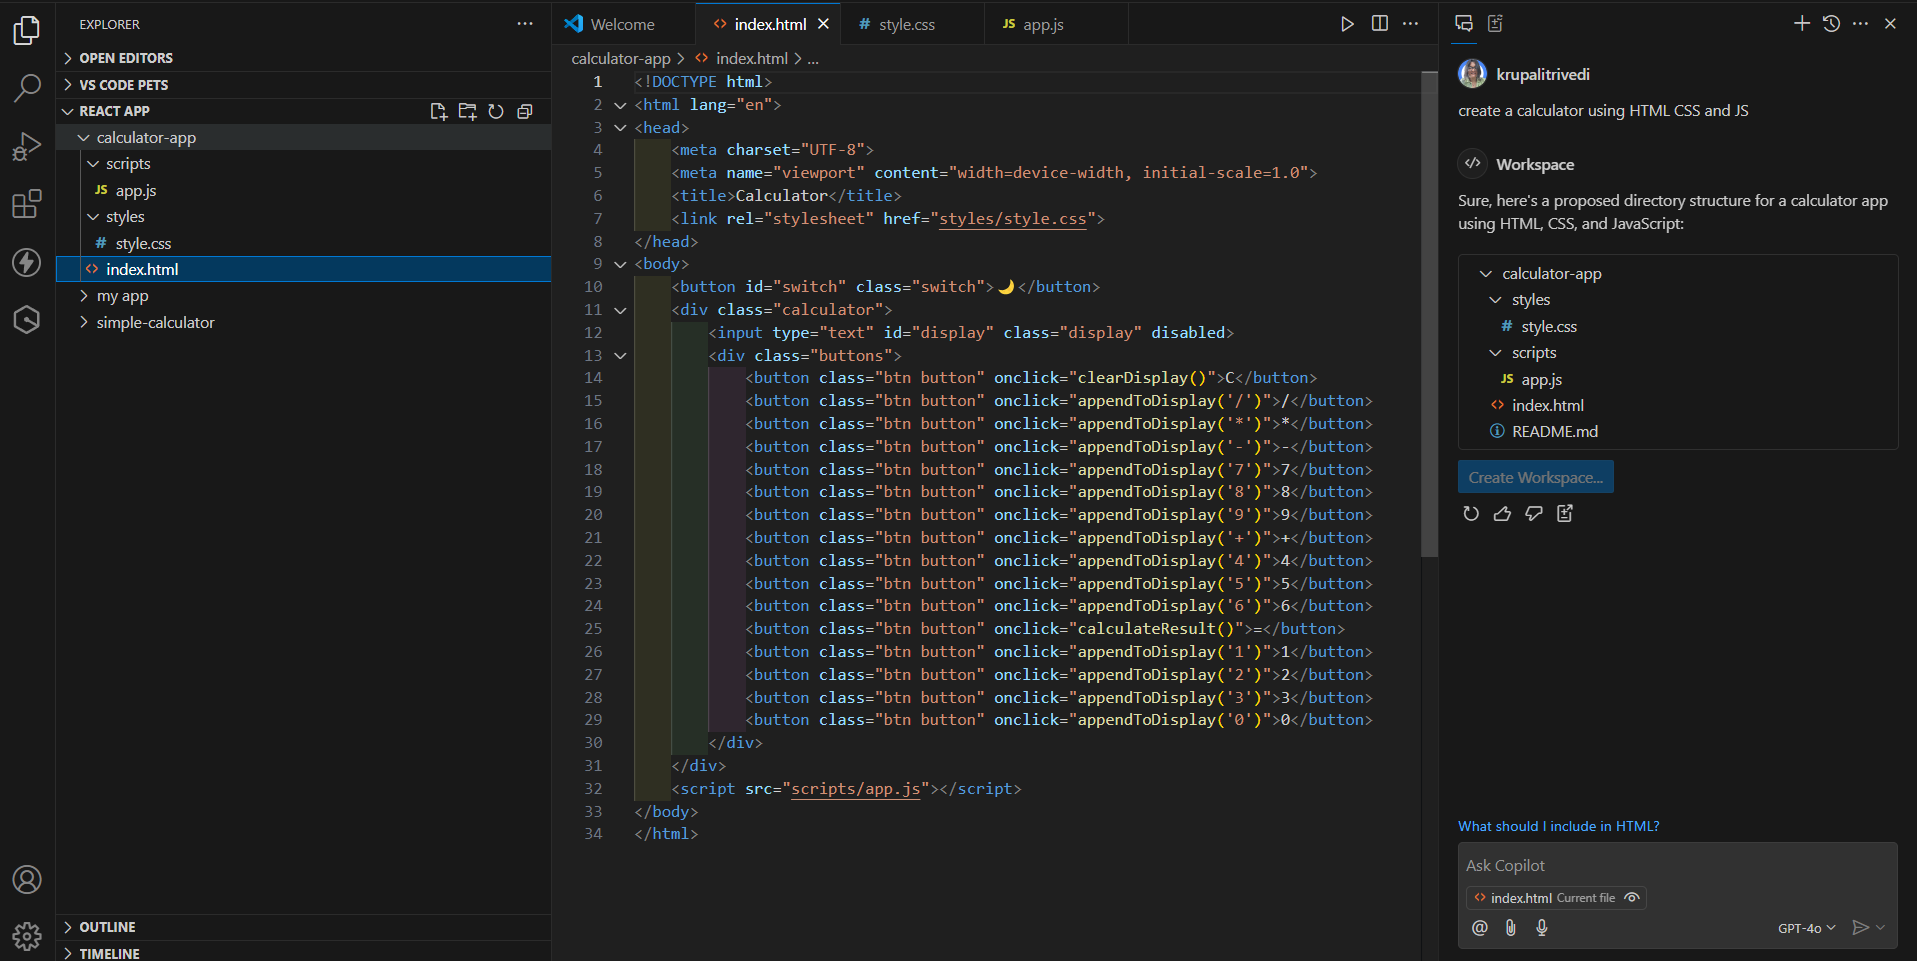Image resolution: width=1917 pixels, height=961 pixels.
Task: Attach context with the paperclip icon
Action: [1511, 928]
